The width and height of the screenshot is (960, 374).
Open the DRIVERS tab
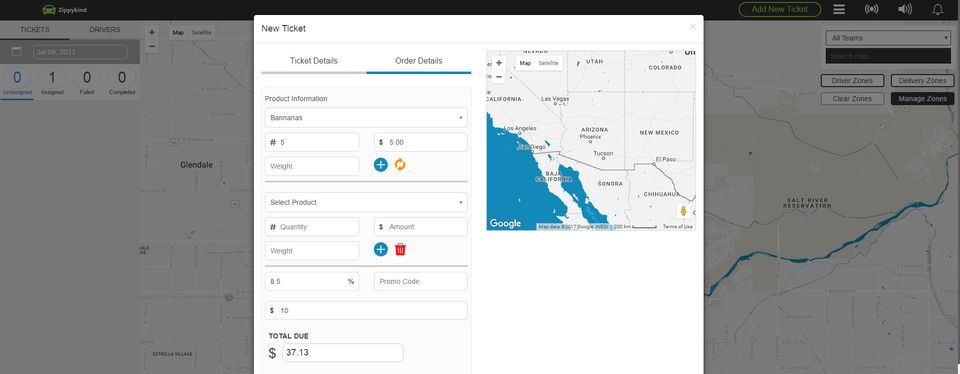105,29
